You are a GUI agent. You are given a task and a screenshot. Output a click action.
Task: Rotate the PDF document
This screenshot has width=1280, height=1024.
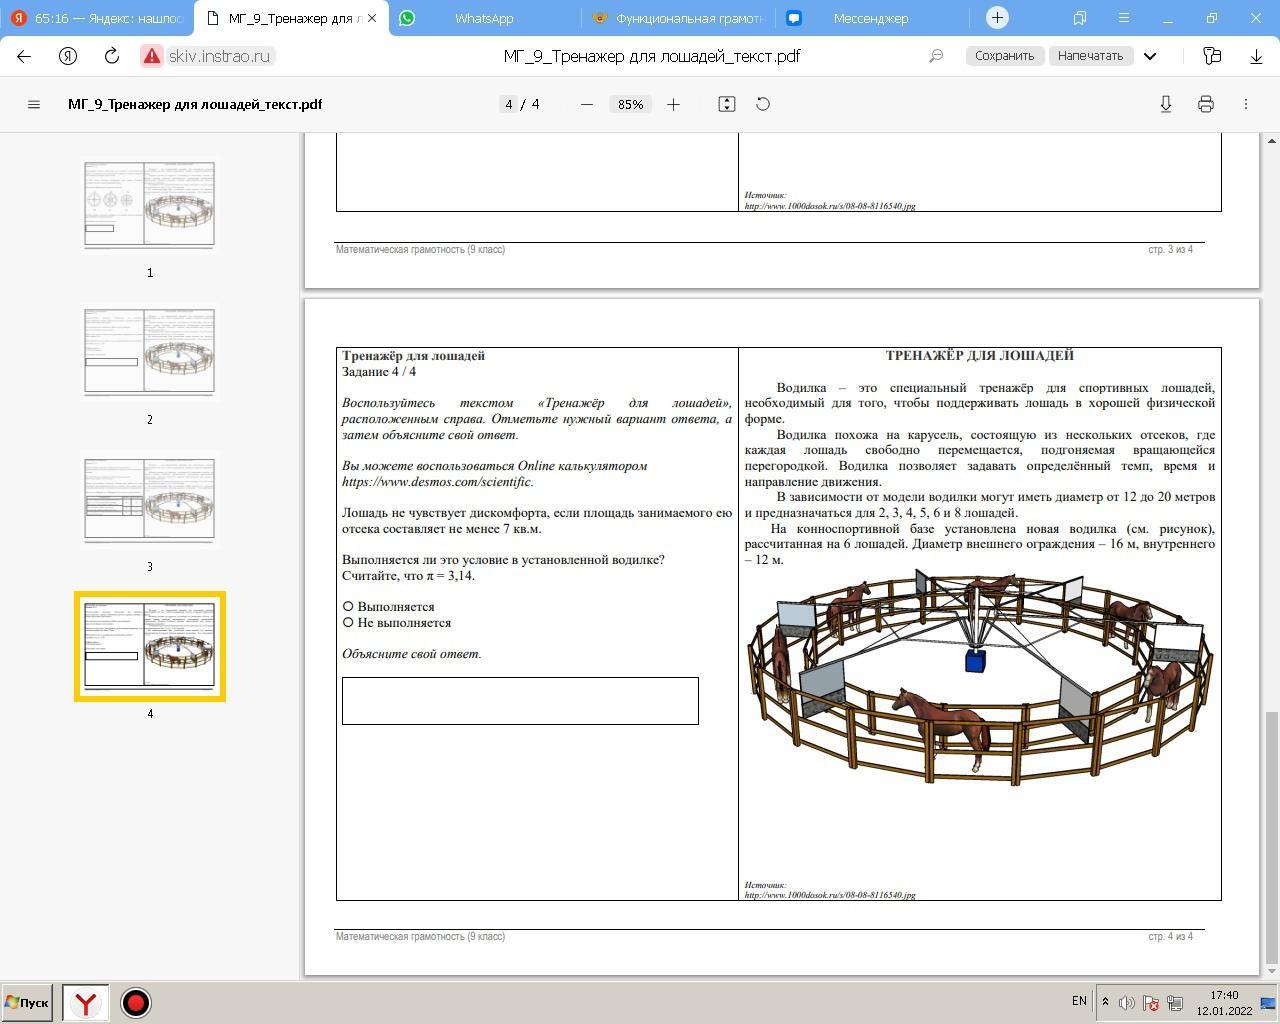(763, 104)
